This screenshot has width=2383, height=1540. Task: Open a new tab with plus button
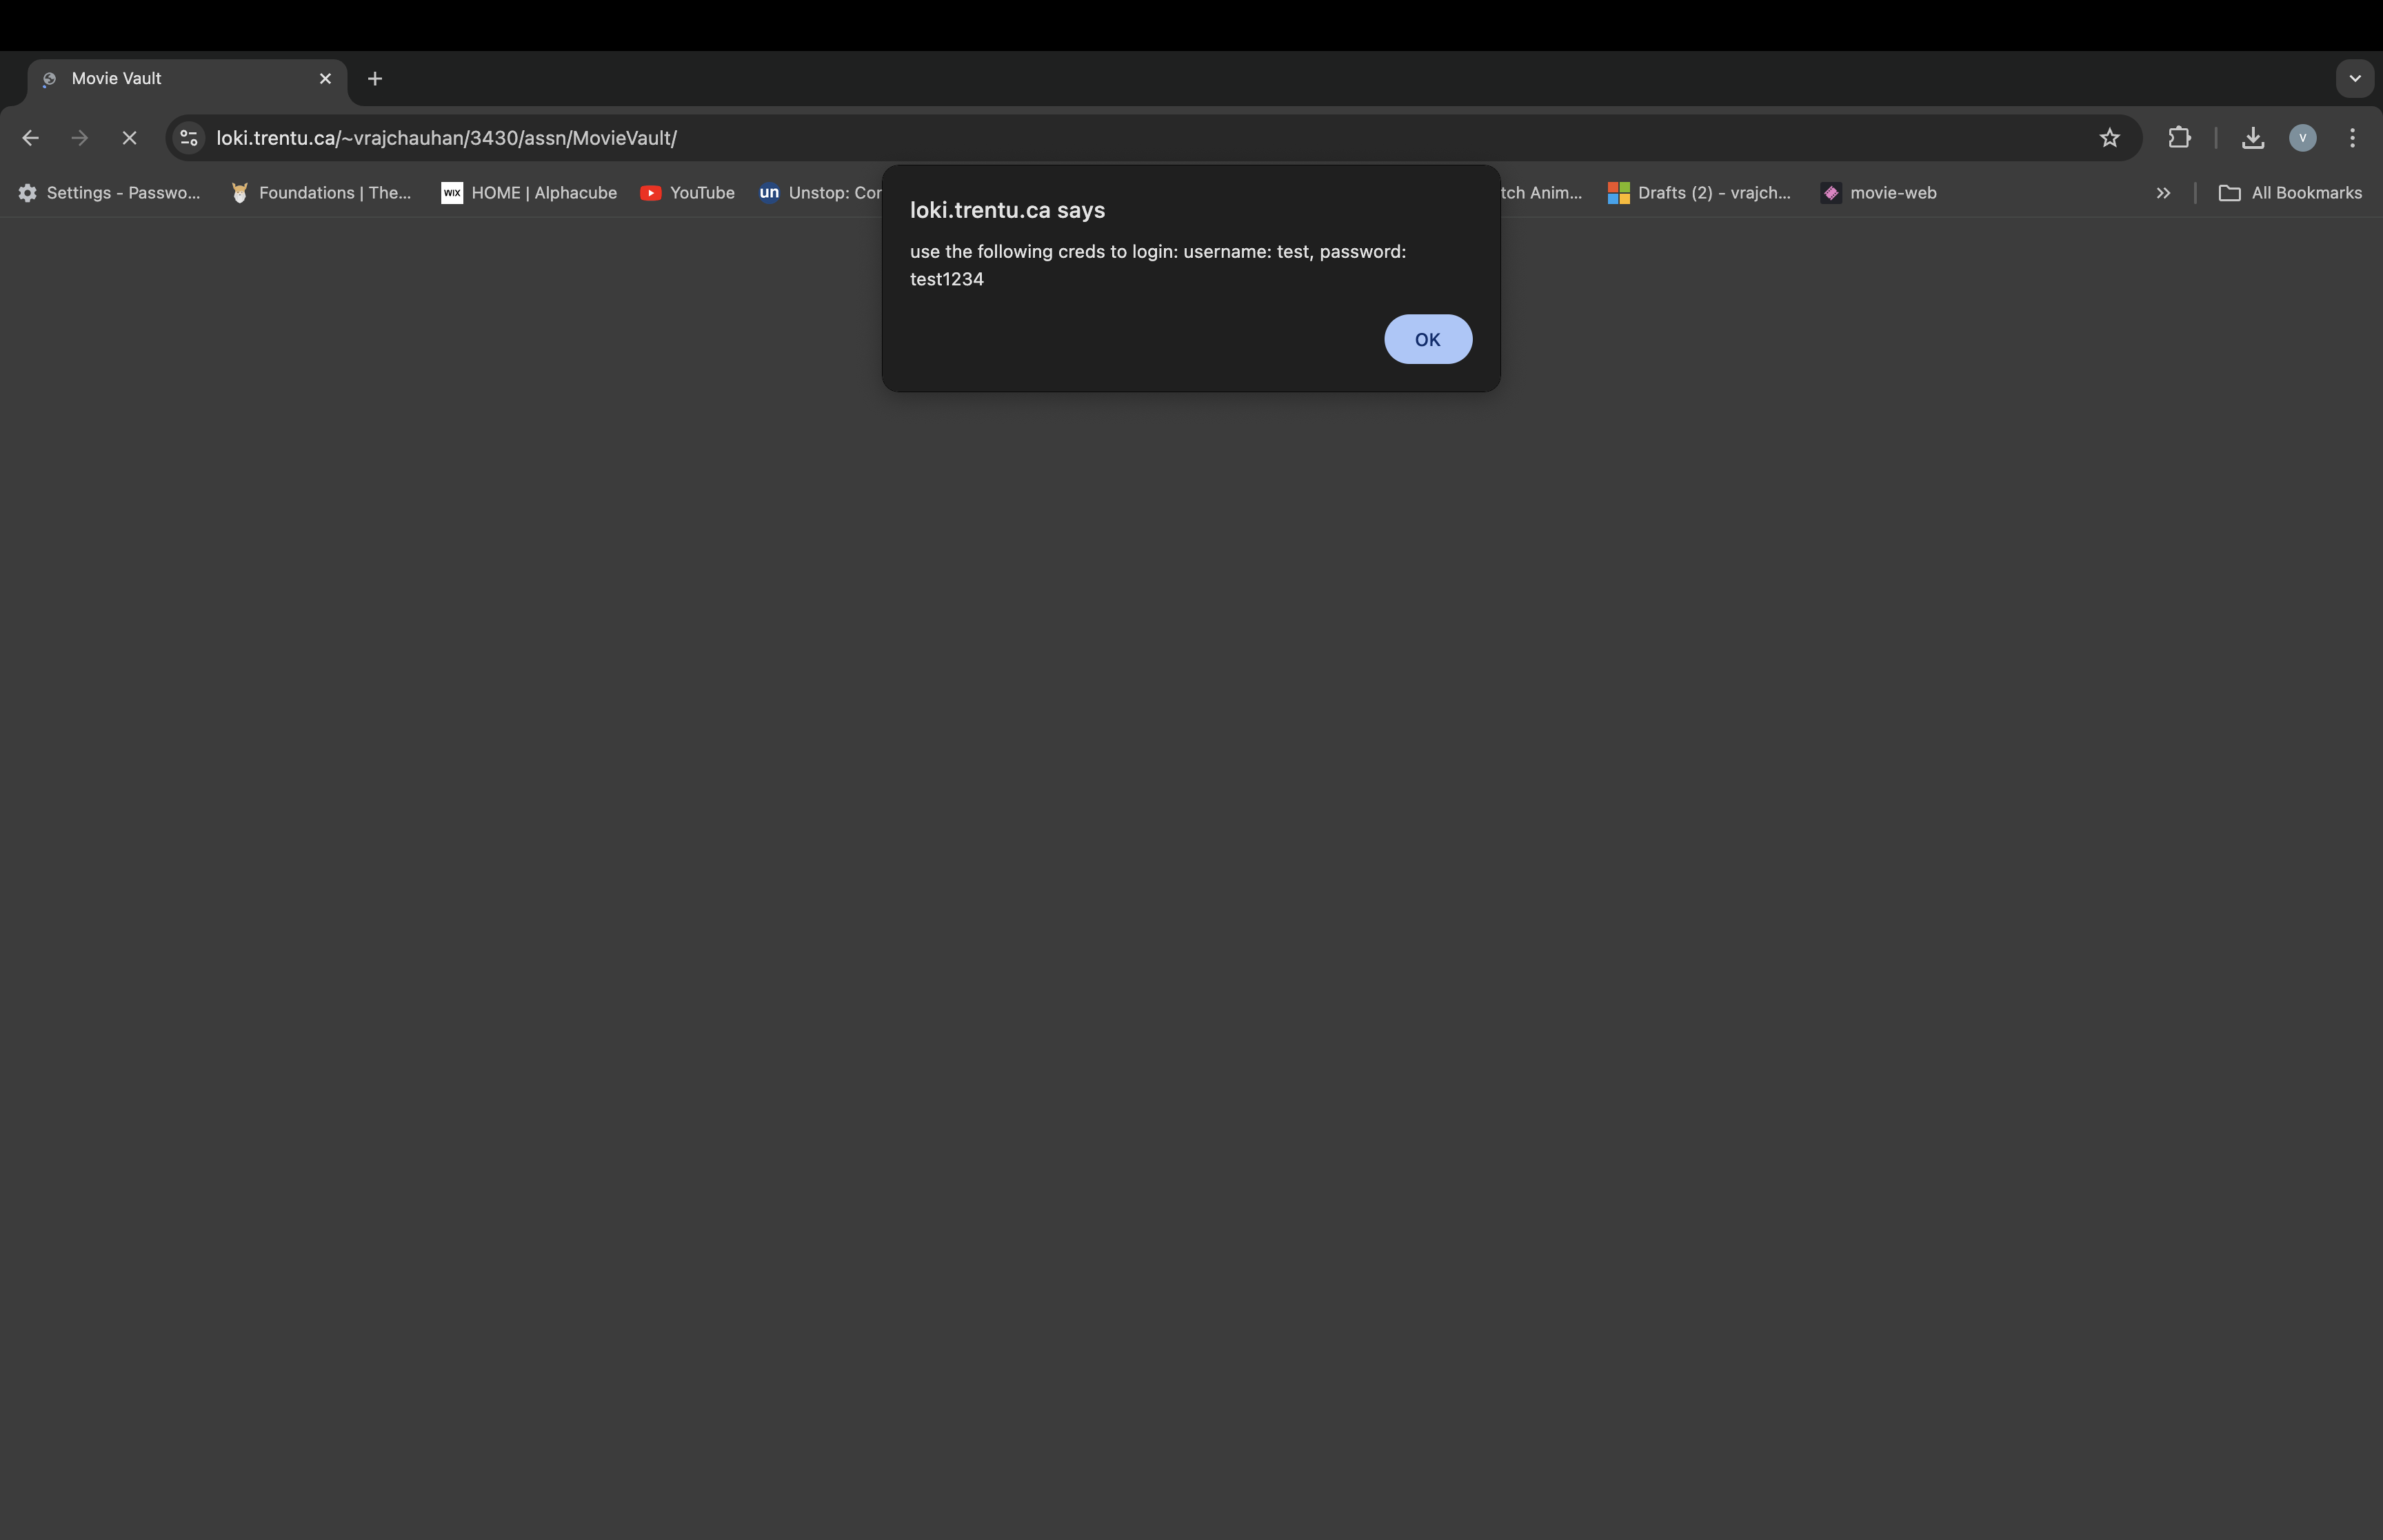pyautogui.click(x=375, y=79)
